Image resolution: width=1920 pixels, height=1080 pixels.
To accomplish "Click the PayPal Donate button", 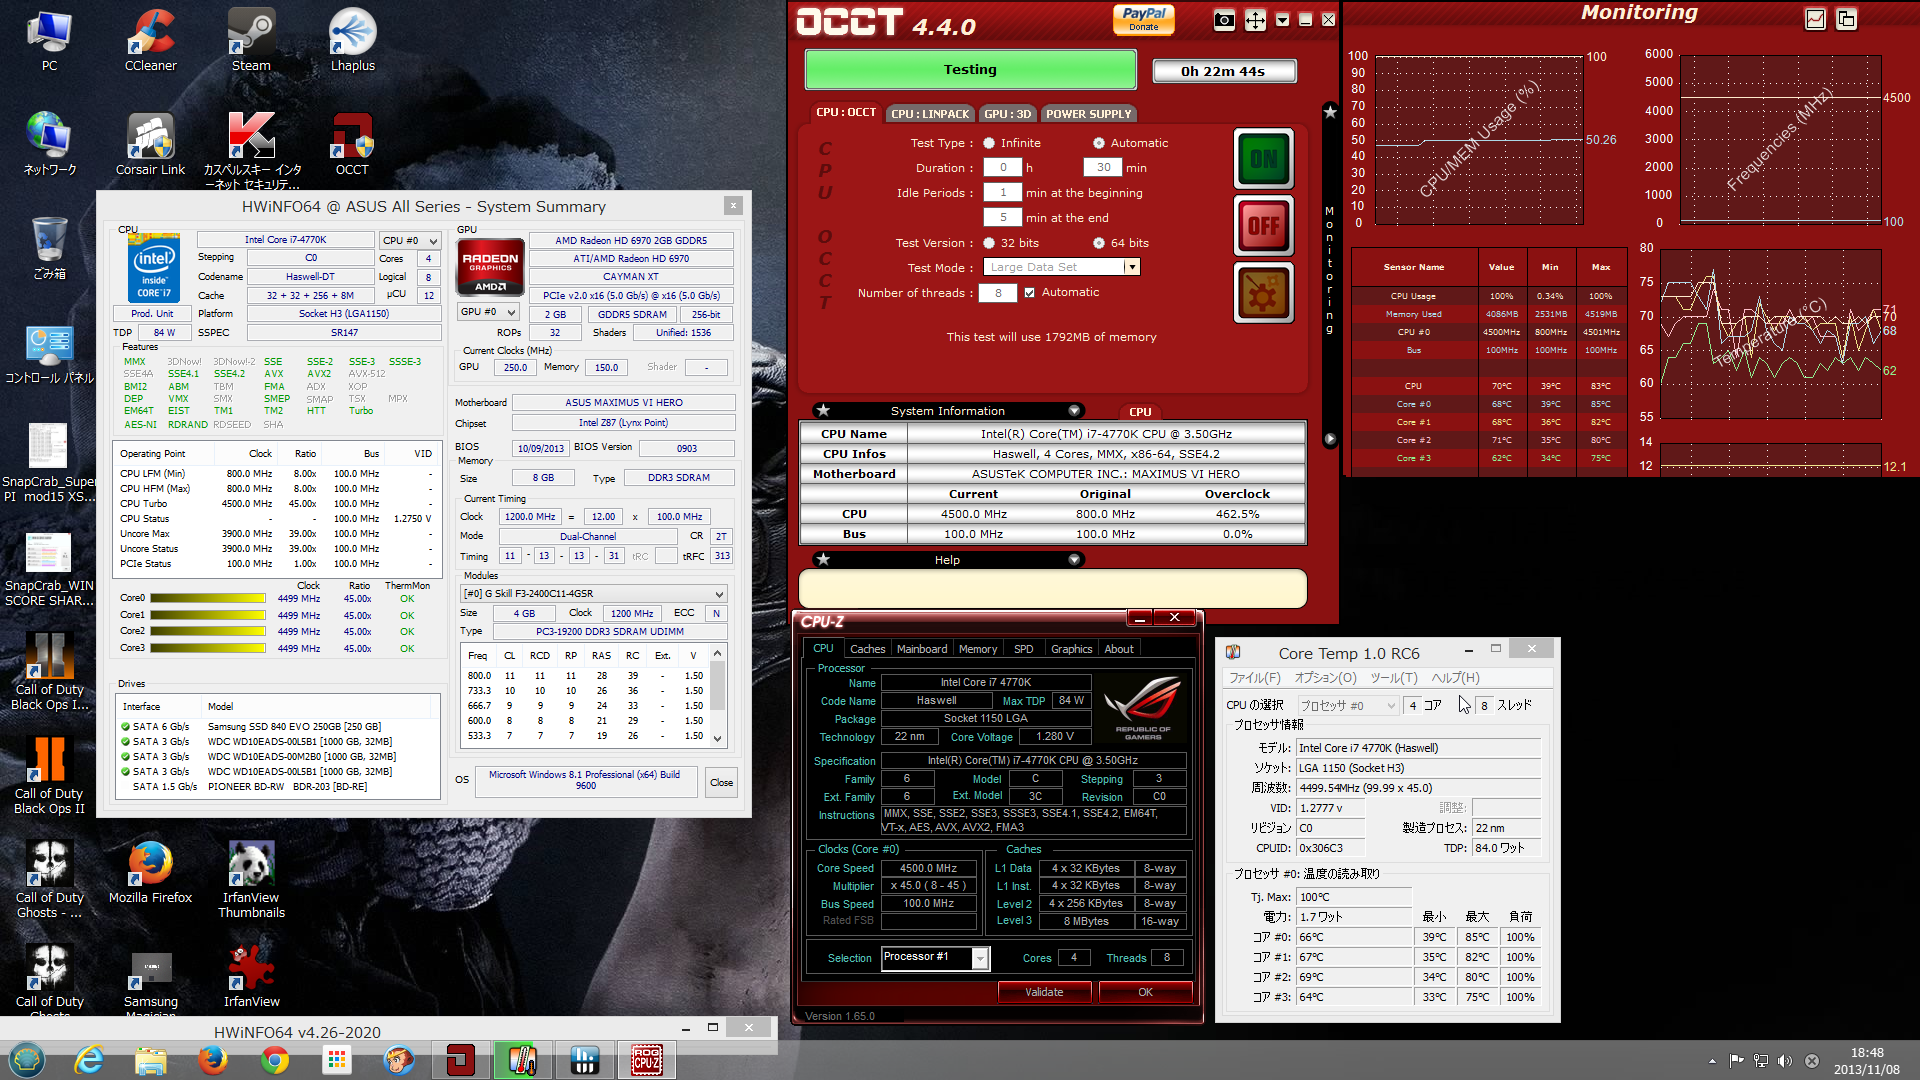I will [1143, 19].
